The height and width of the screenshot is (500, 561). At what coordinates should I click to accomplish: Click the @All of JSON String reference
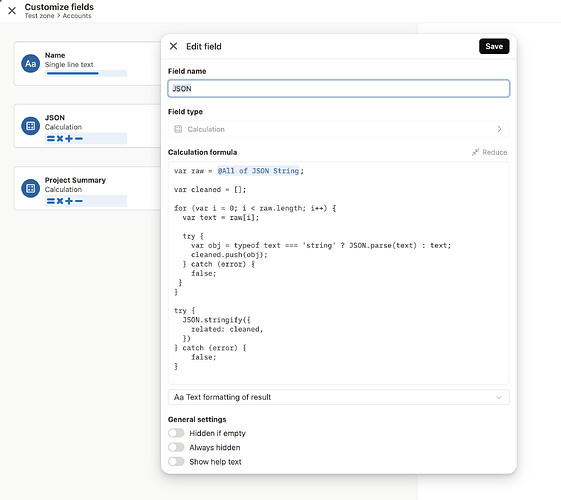coord(258,171)
